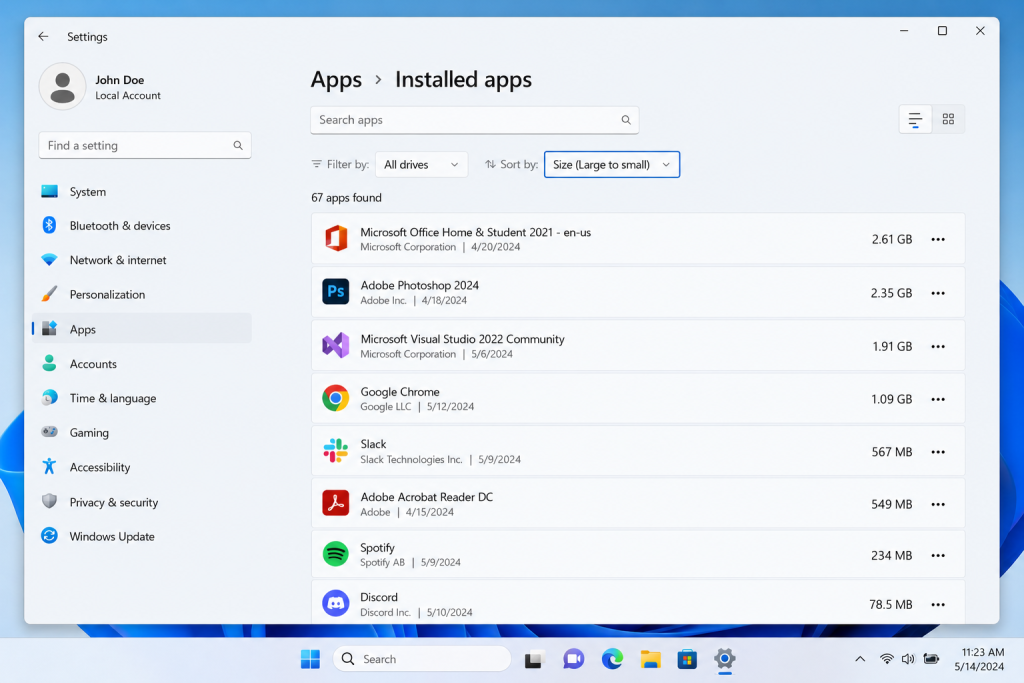1024x683 pixels.
Task: Click in the Search apps field
Action: 475,120
